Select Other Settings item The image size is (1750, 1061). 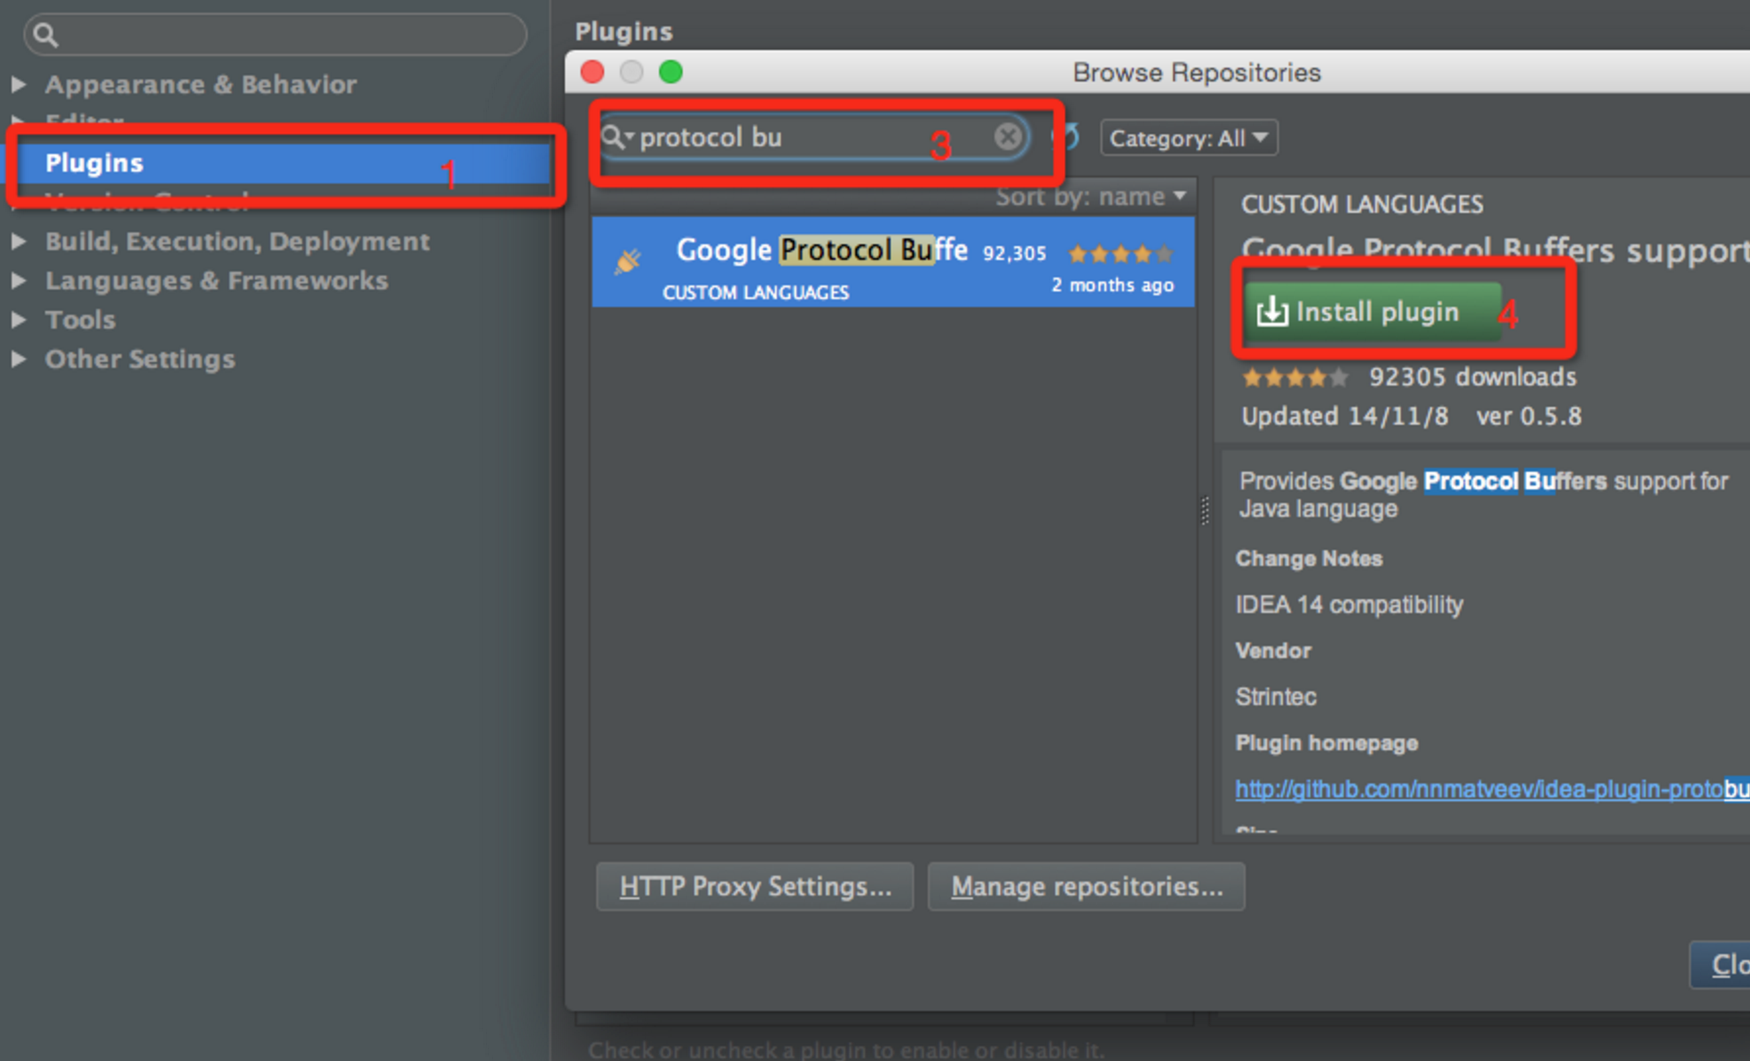[140, 359]
